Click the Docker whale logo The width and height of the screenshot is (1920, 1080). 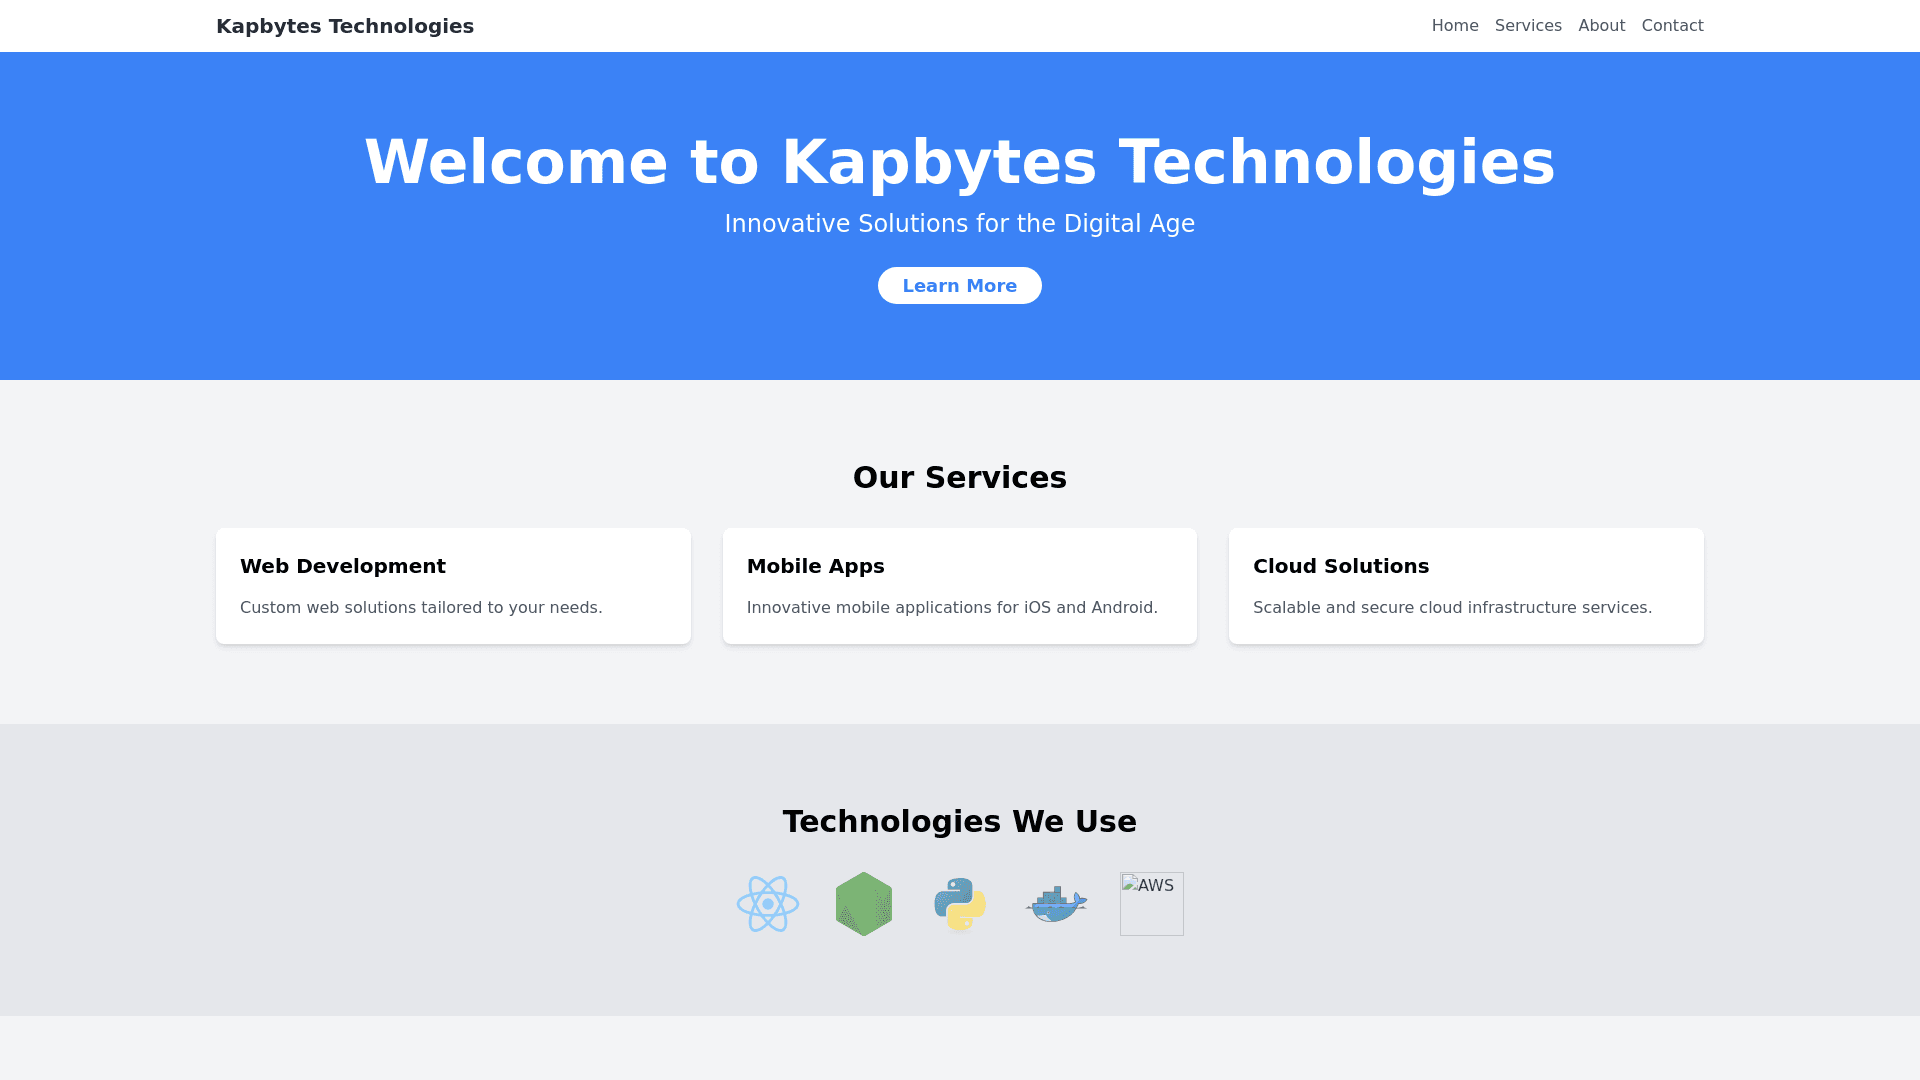point(1056,904)
